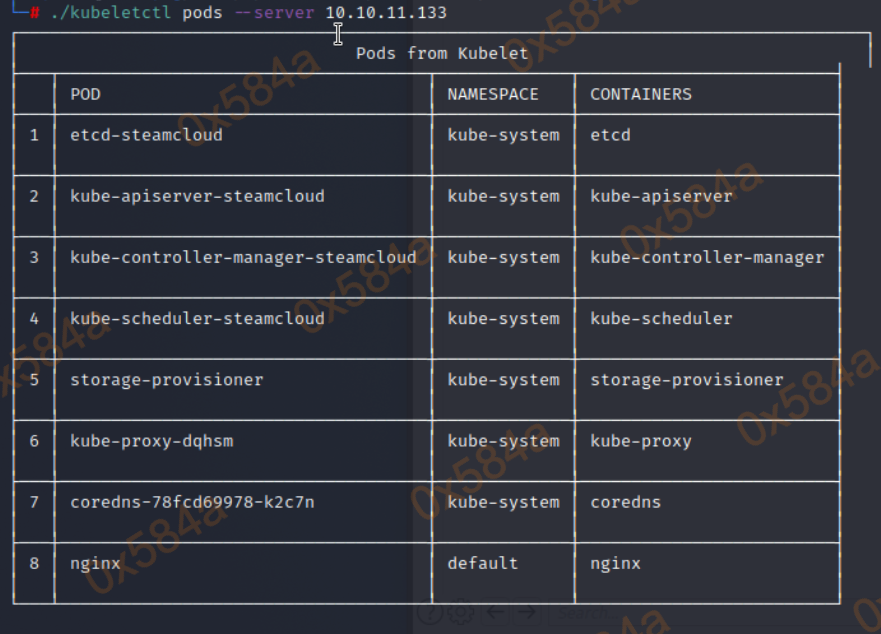
Task: Select the coredns-78fcd69978-k2c7n pod name
Action: tap(192, 502)
